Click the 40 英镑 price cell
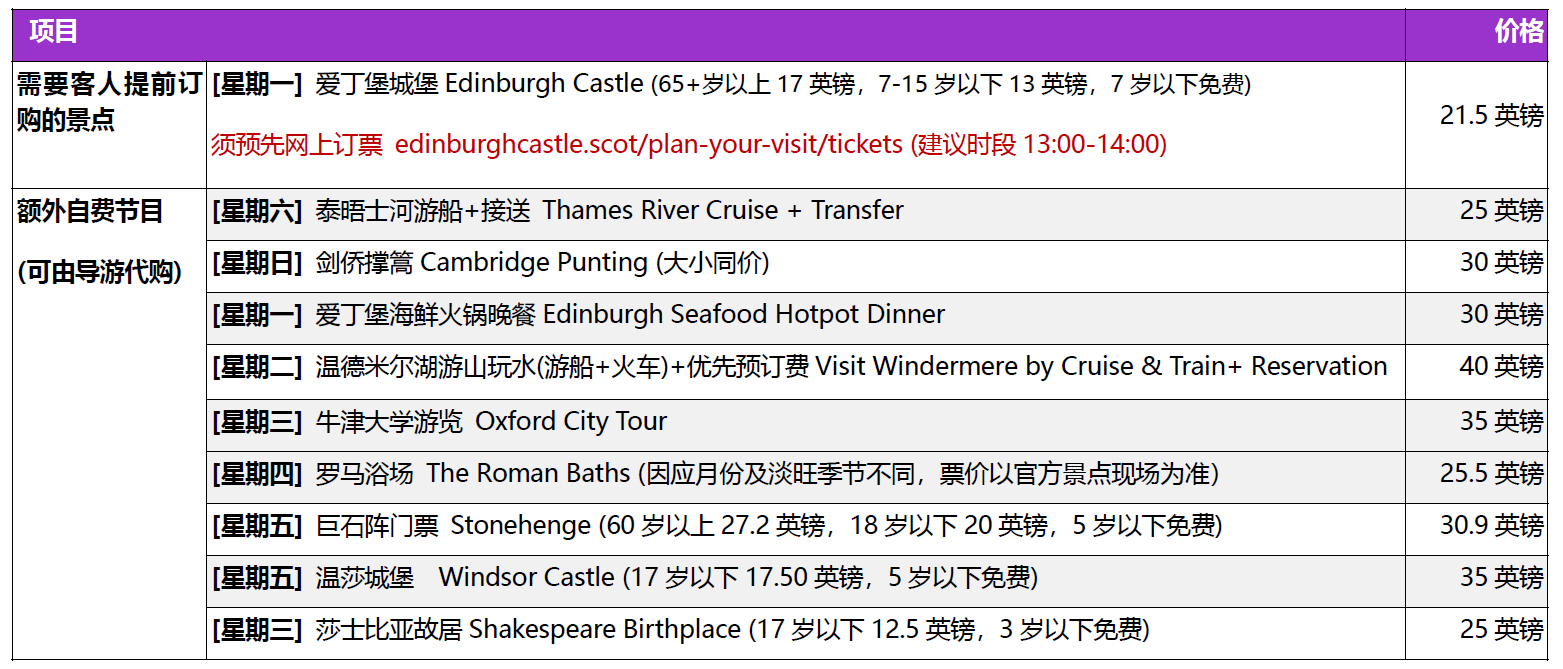This screenshot has height=669, width=1563. [1500, 367]
